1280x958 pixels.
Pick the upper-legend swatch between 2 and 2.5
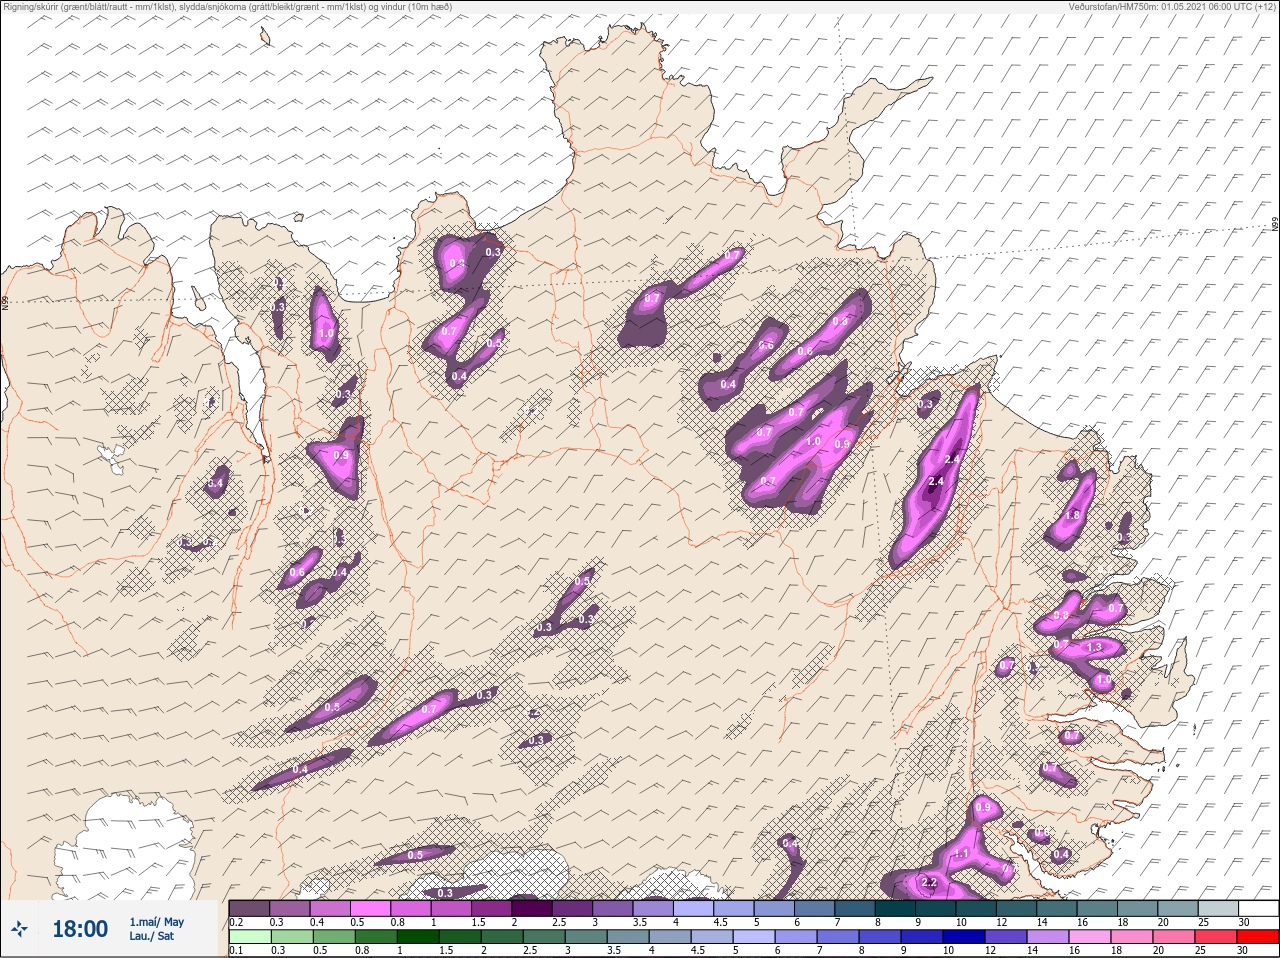tap(532, 908)
